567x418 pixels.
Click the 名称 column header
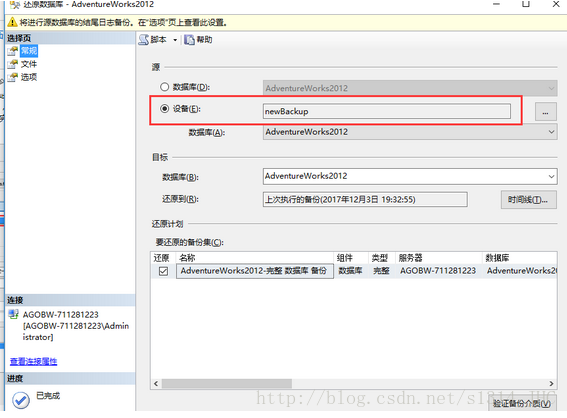click(x=255, y=258)
